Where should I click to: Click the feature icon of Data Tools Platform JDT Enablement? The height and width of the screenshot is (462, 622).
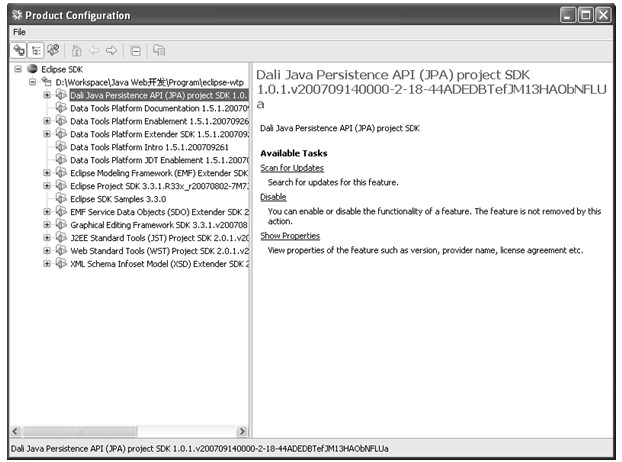[x=61, y=160]
